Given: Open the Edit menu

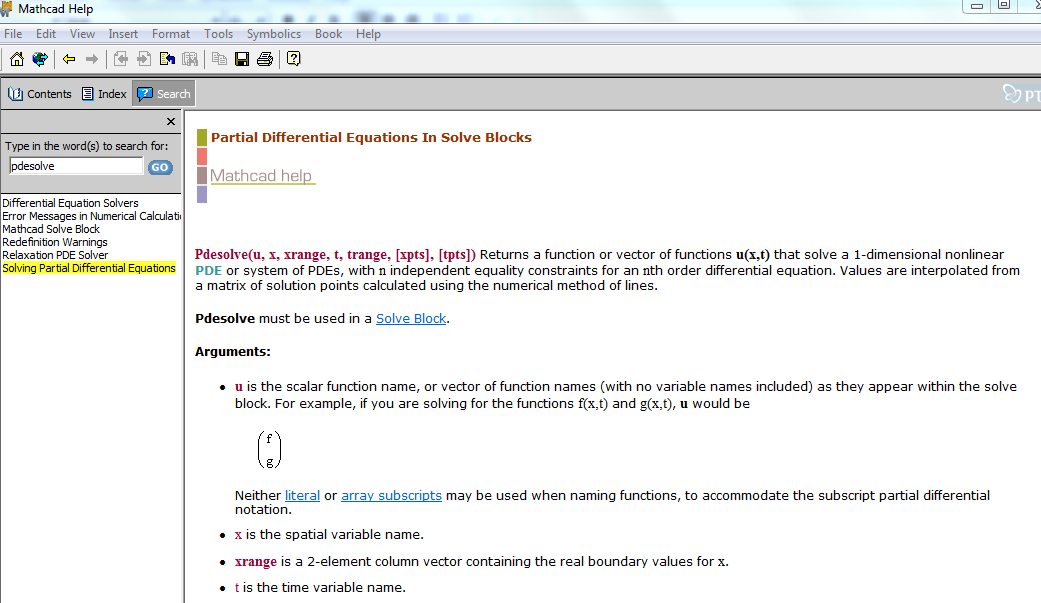Looking at the screenshot, I should click(x=46, y=34).
